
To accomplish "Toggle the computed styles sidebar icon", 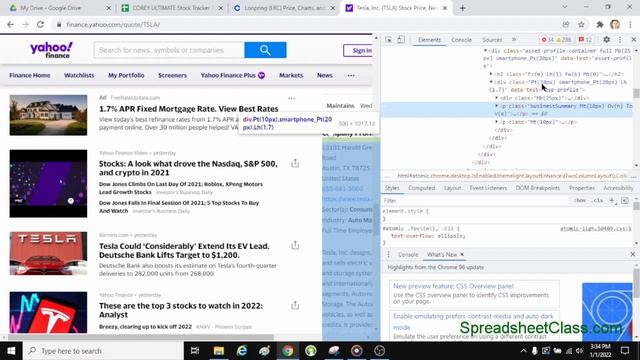I will [625, 200].
